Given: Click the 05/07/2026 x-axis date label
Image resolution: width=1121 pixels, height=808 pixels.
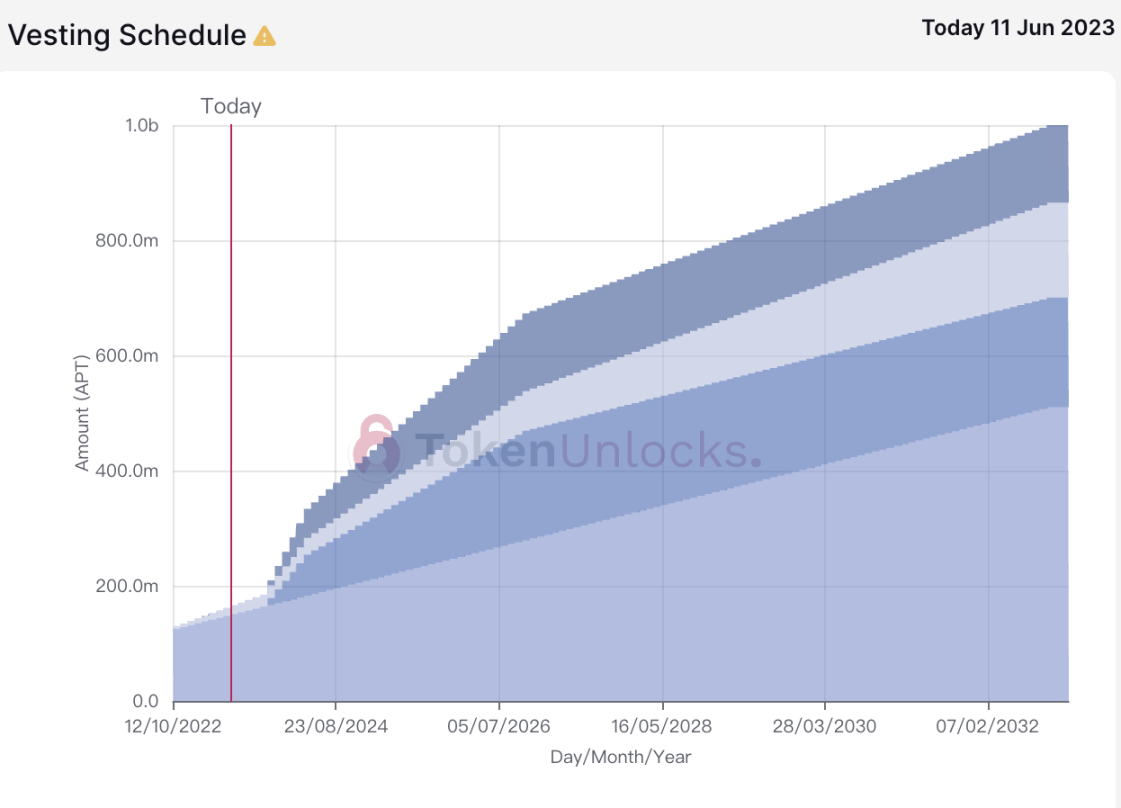Looking at the screenshot, I should 499,726.
